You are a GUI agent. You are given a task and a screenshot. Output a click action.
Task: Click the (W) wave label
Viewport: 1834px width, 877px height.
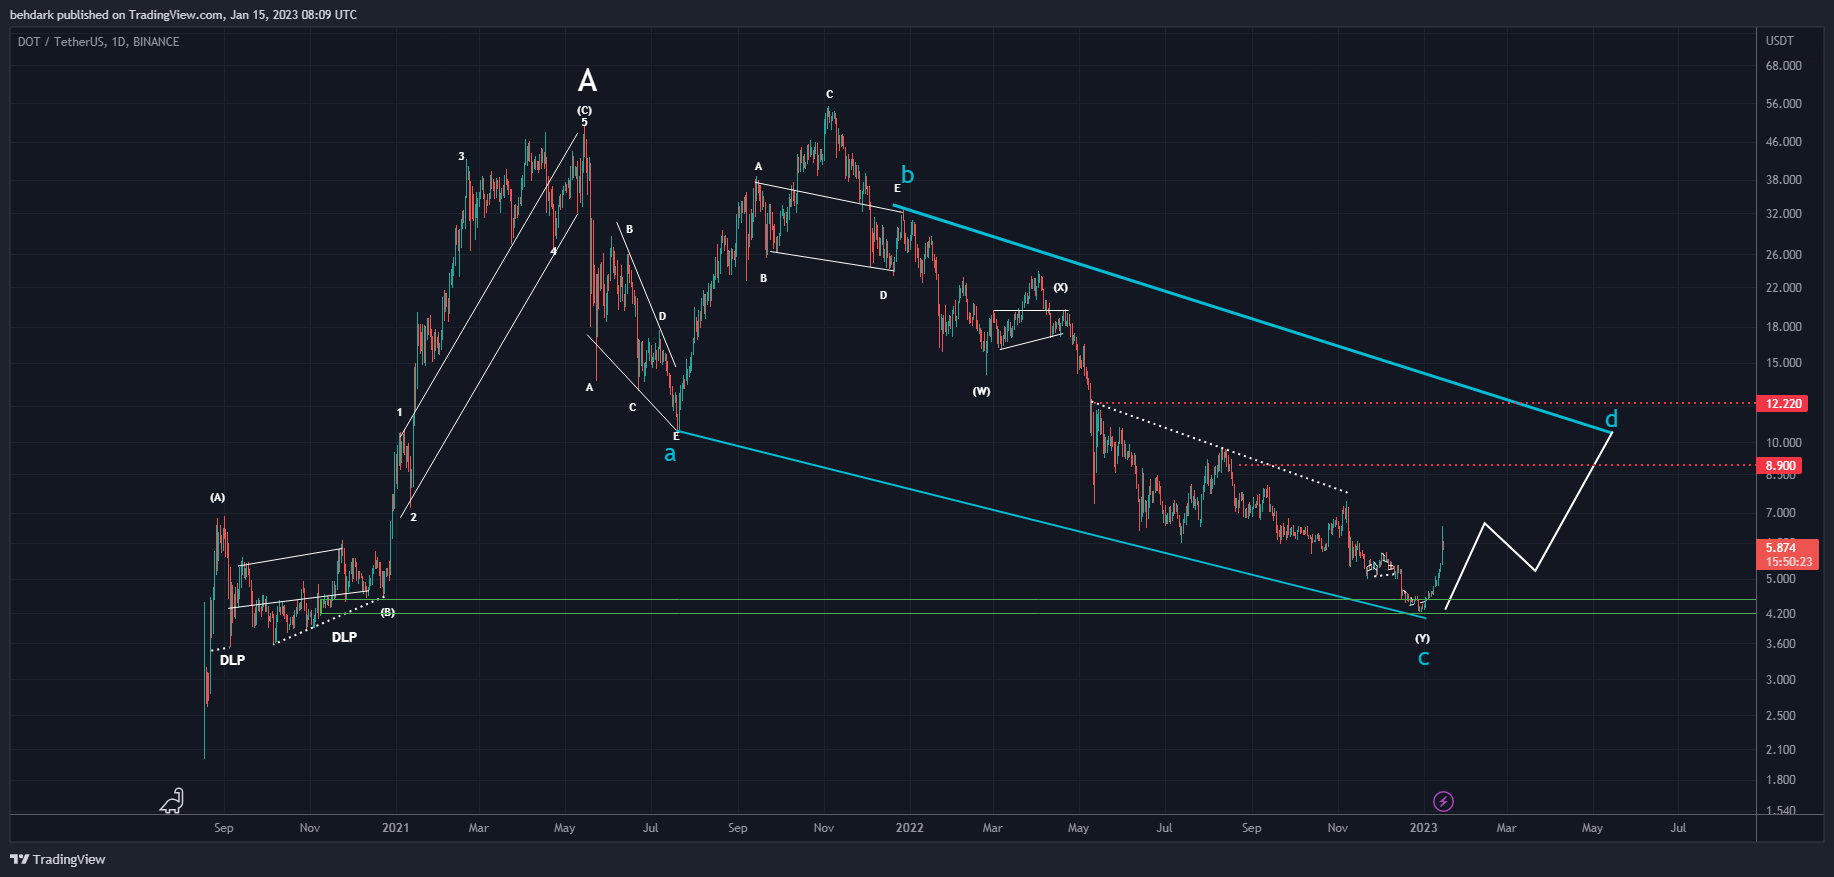coord(981,391)
